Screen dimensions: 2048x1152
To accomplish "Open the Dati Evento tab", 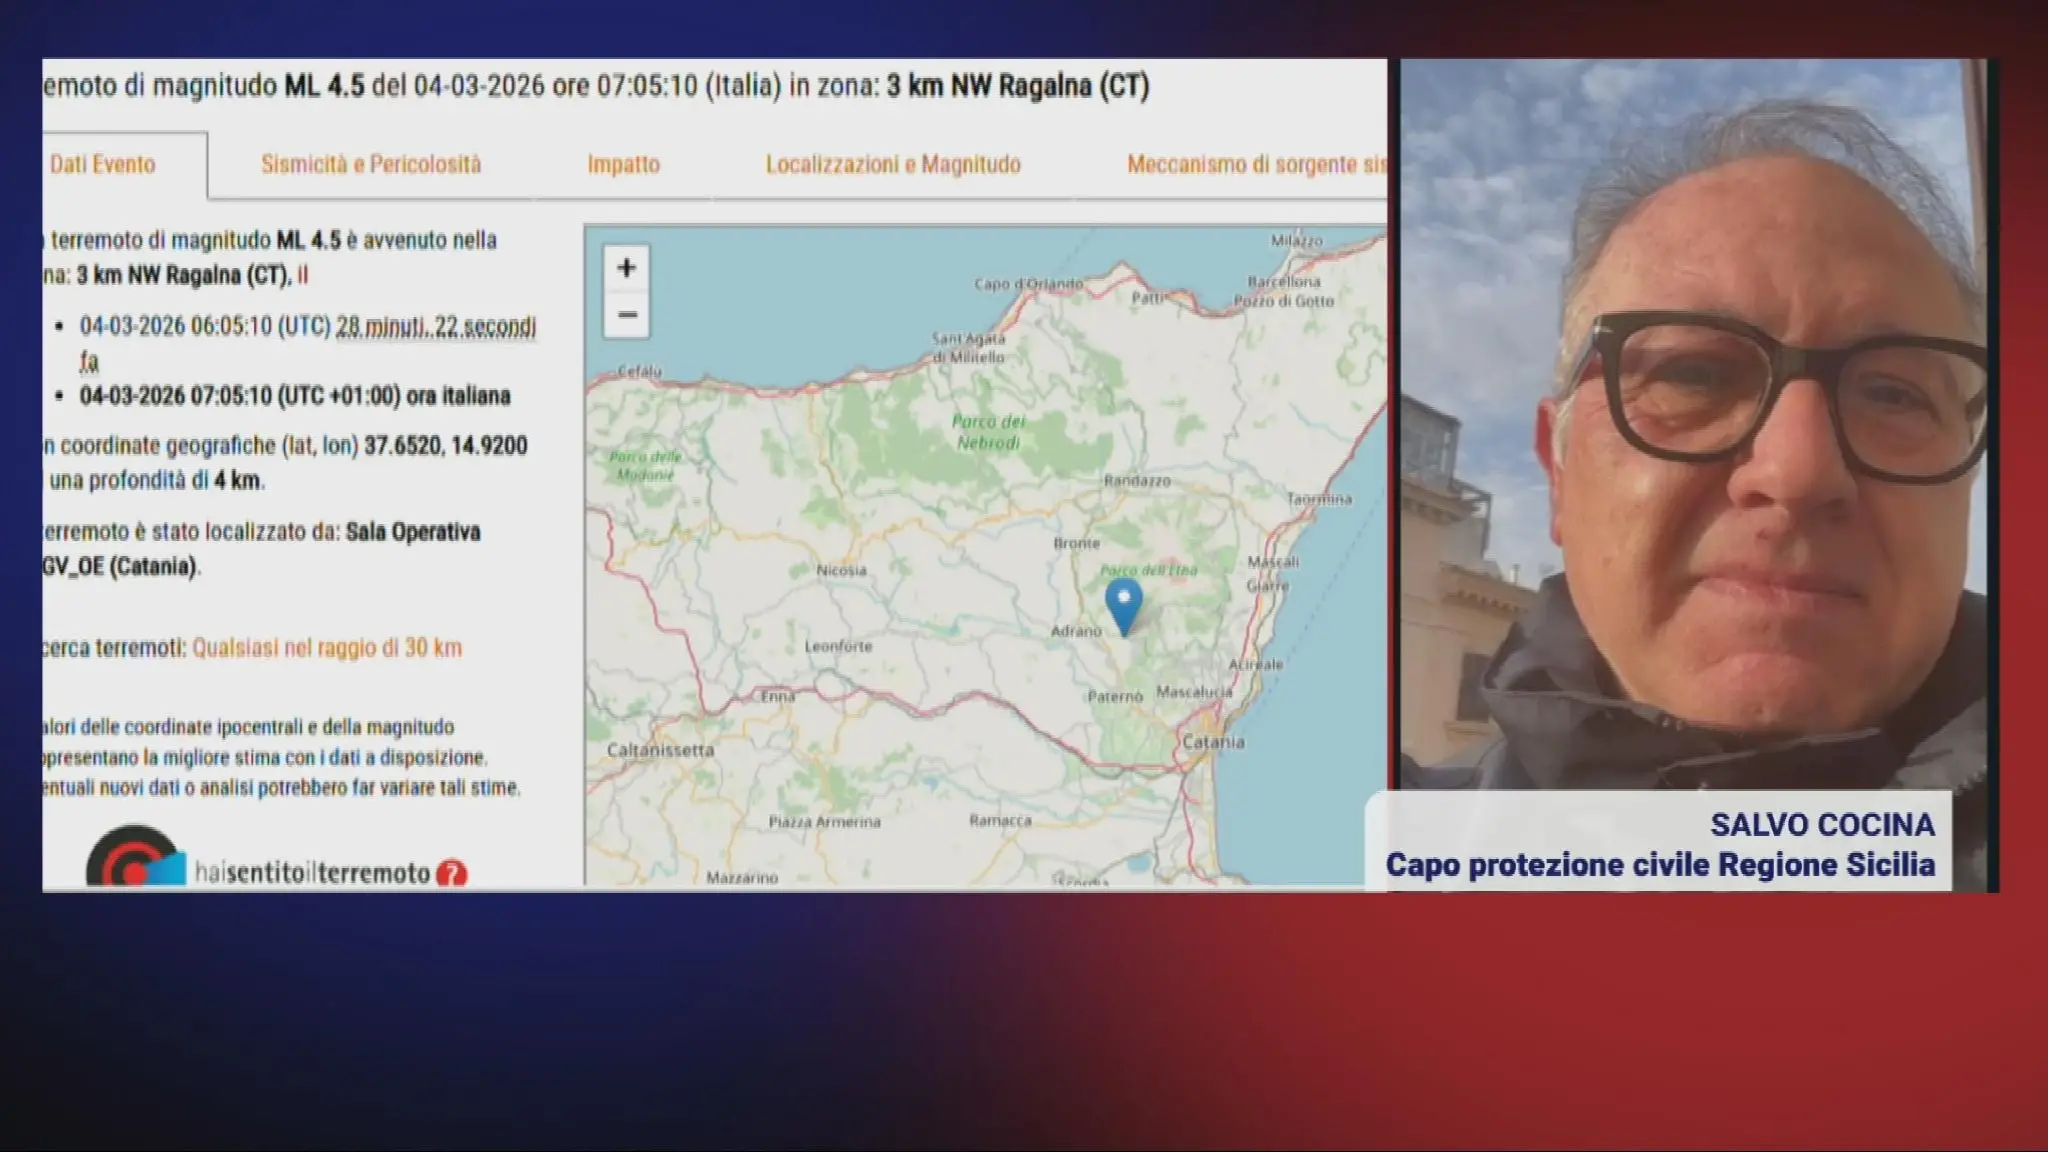I will pyautogui.click(x=103, y=164).
